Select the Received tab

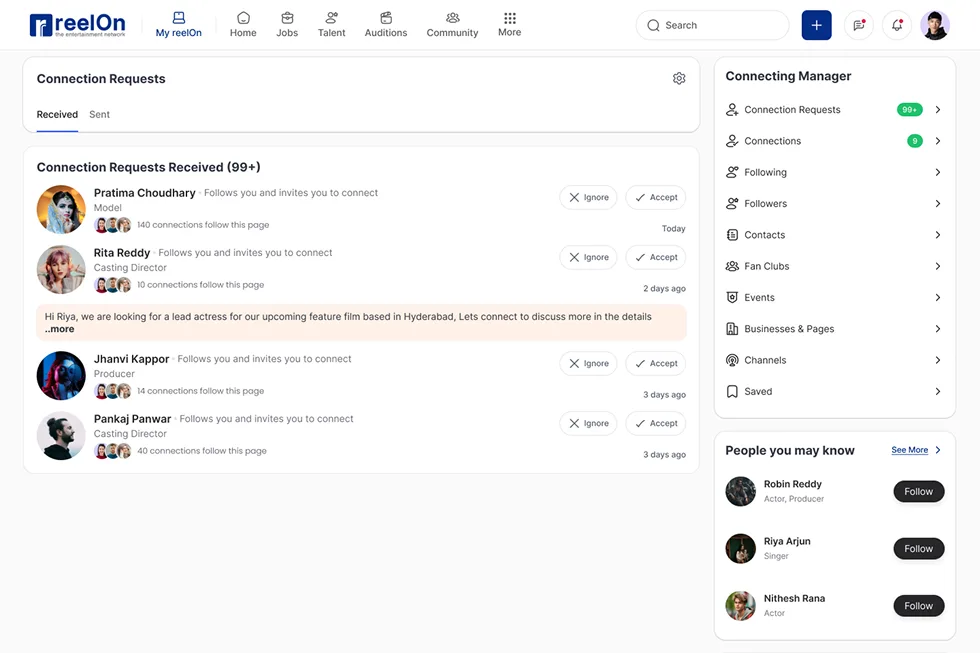pos(57,114)
